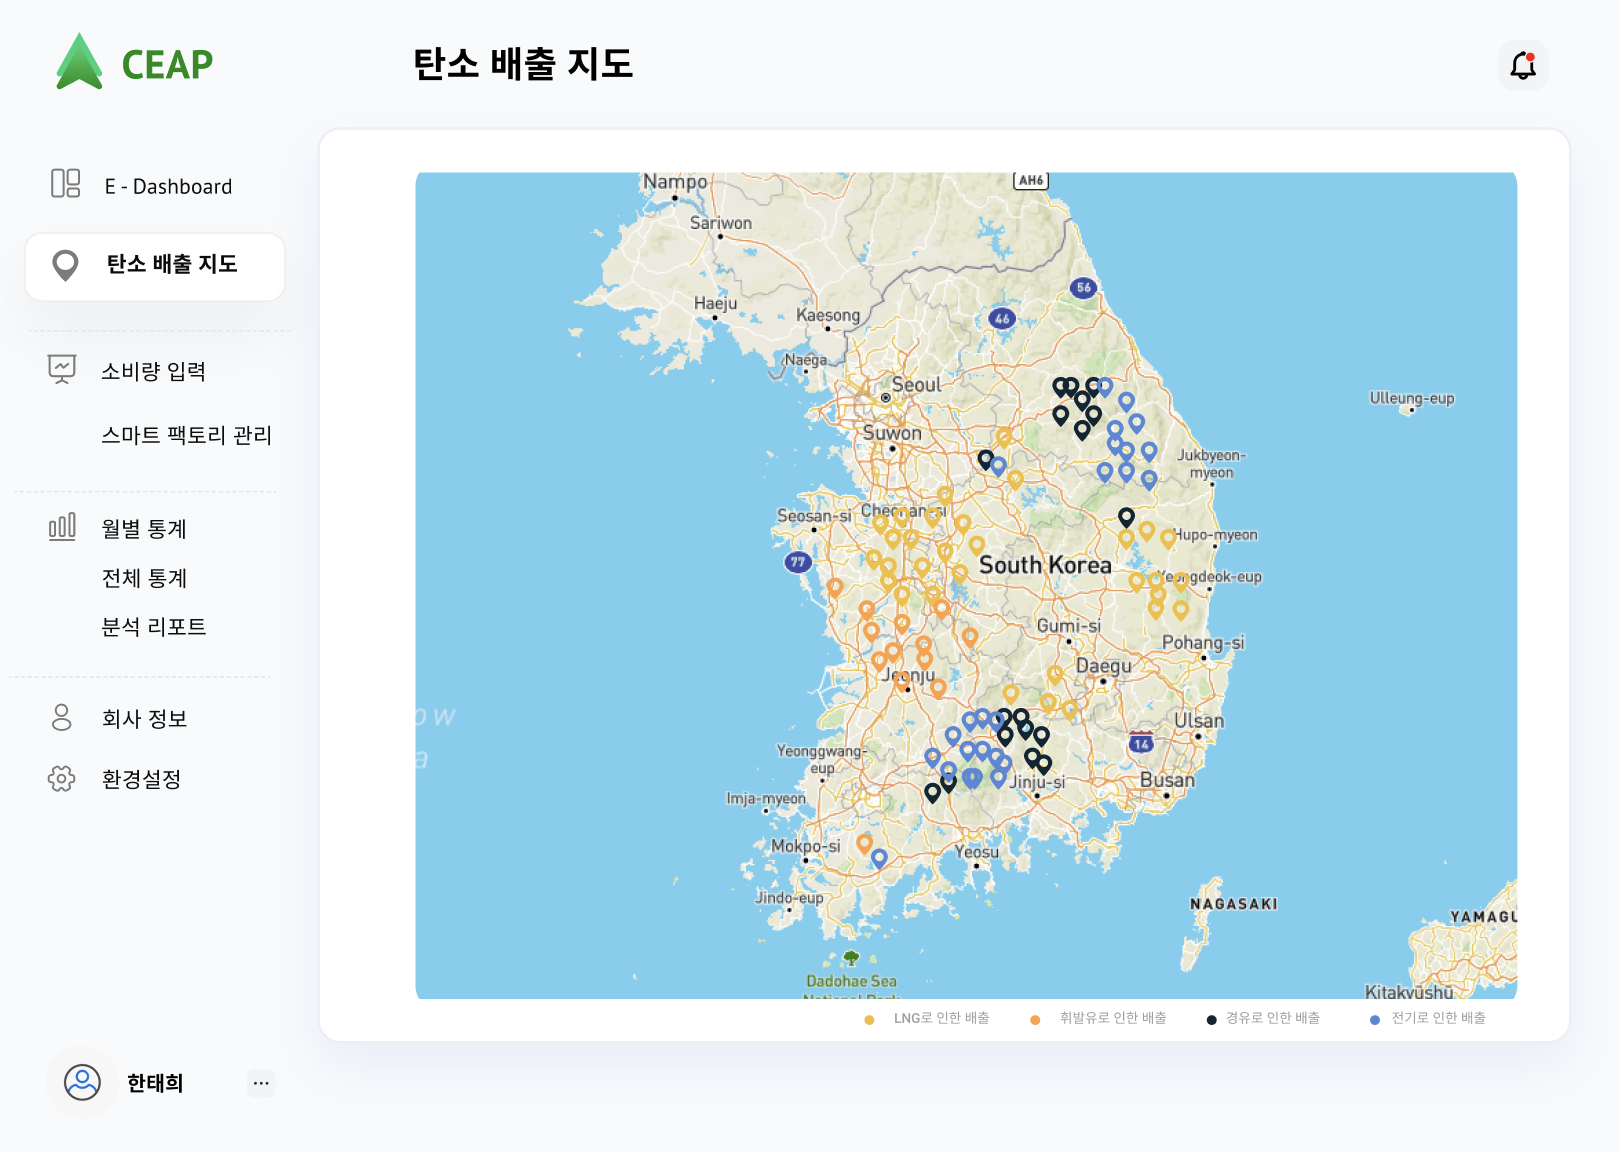Click the 회사 정보 person icon
Screen dimensions: 1620x1152
(61, 718)
